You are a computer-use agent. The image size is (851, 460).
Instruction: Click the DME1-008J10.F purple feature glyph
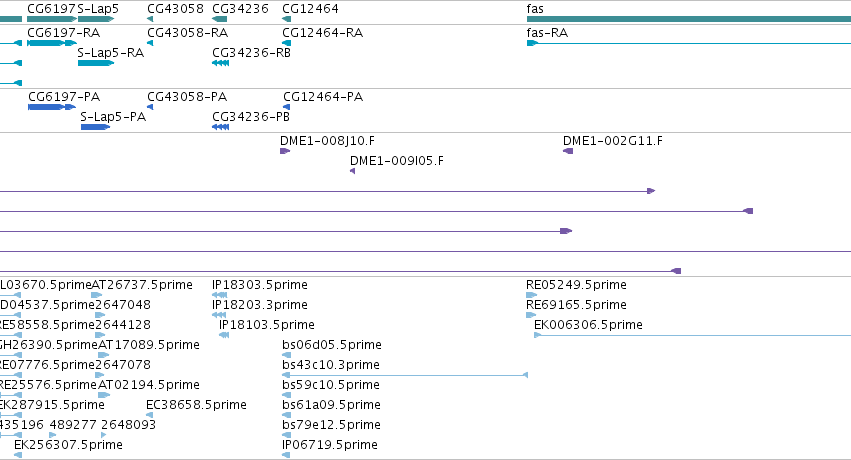285,151
